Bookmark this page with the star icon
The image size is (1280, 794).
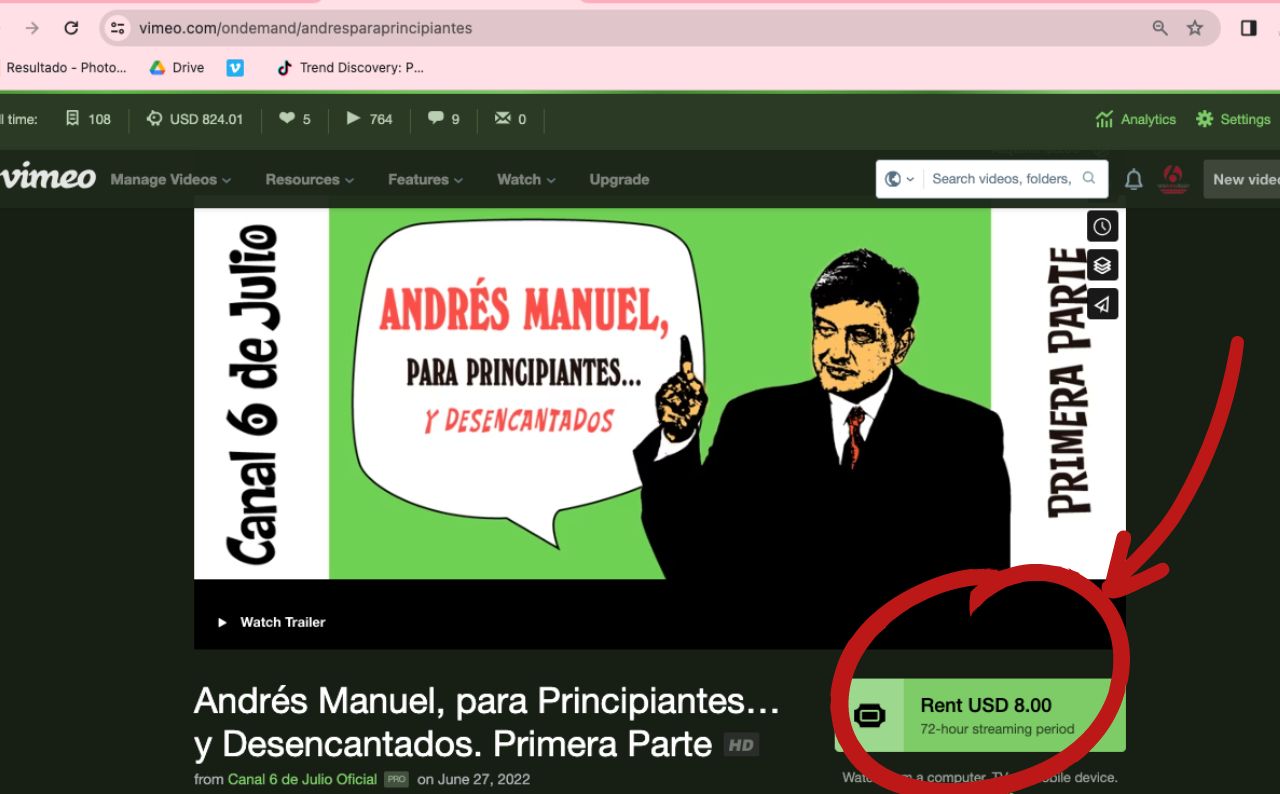[x=1195, y=28]
